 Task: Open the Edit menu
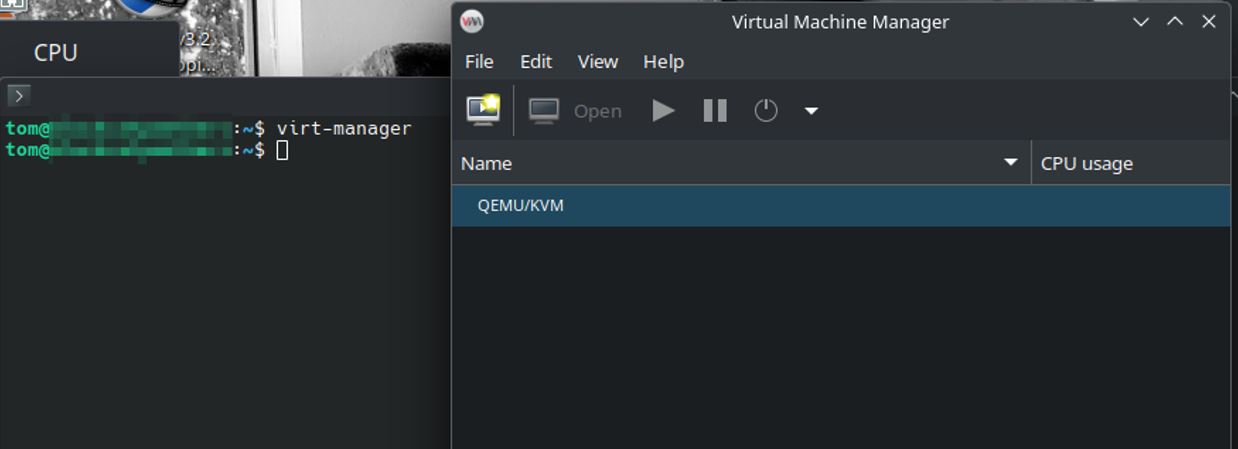pyautogui.click(x=536, y=61)
